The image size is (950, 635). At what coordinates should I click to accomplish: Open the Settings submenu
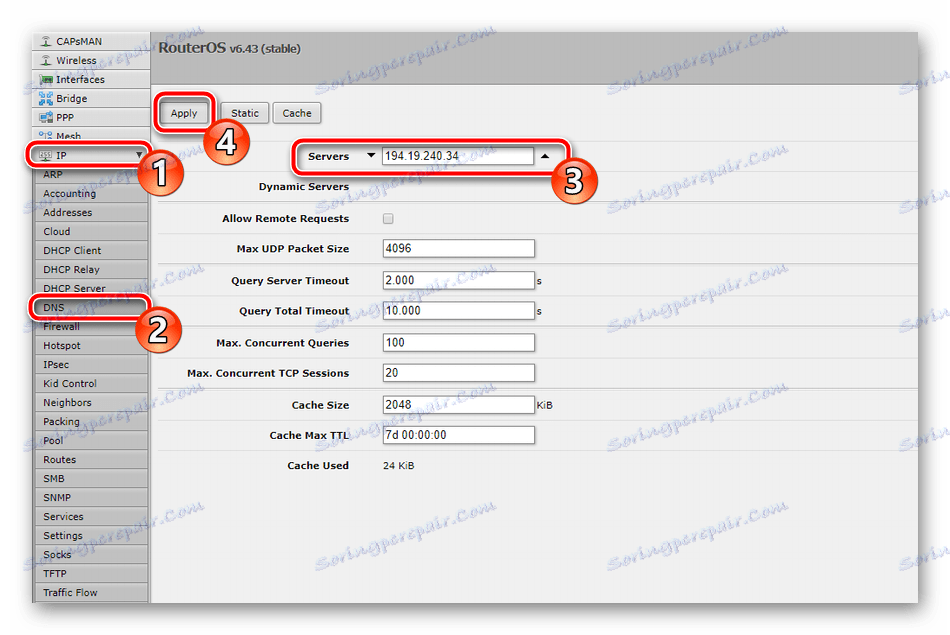91,536
